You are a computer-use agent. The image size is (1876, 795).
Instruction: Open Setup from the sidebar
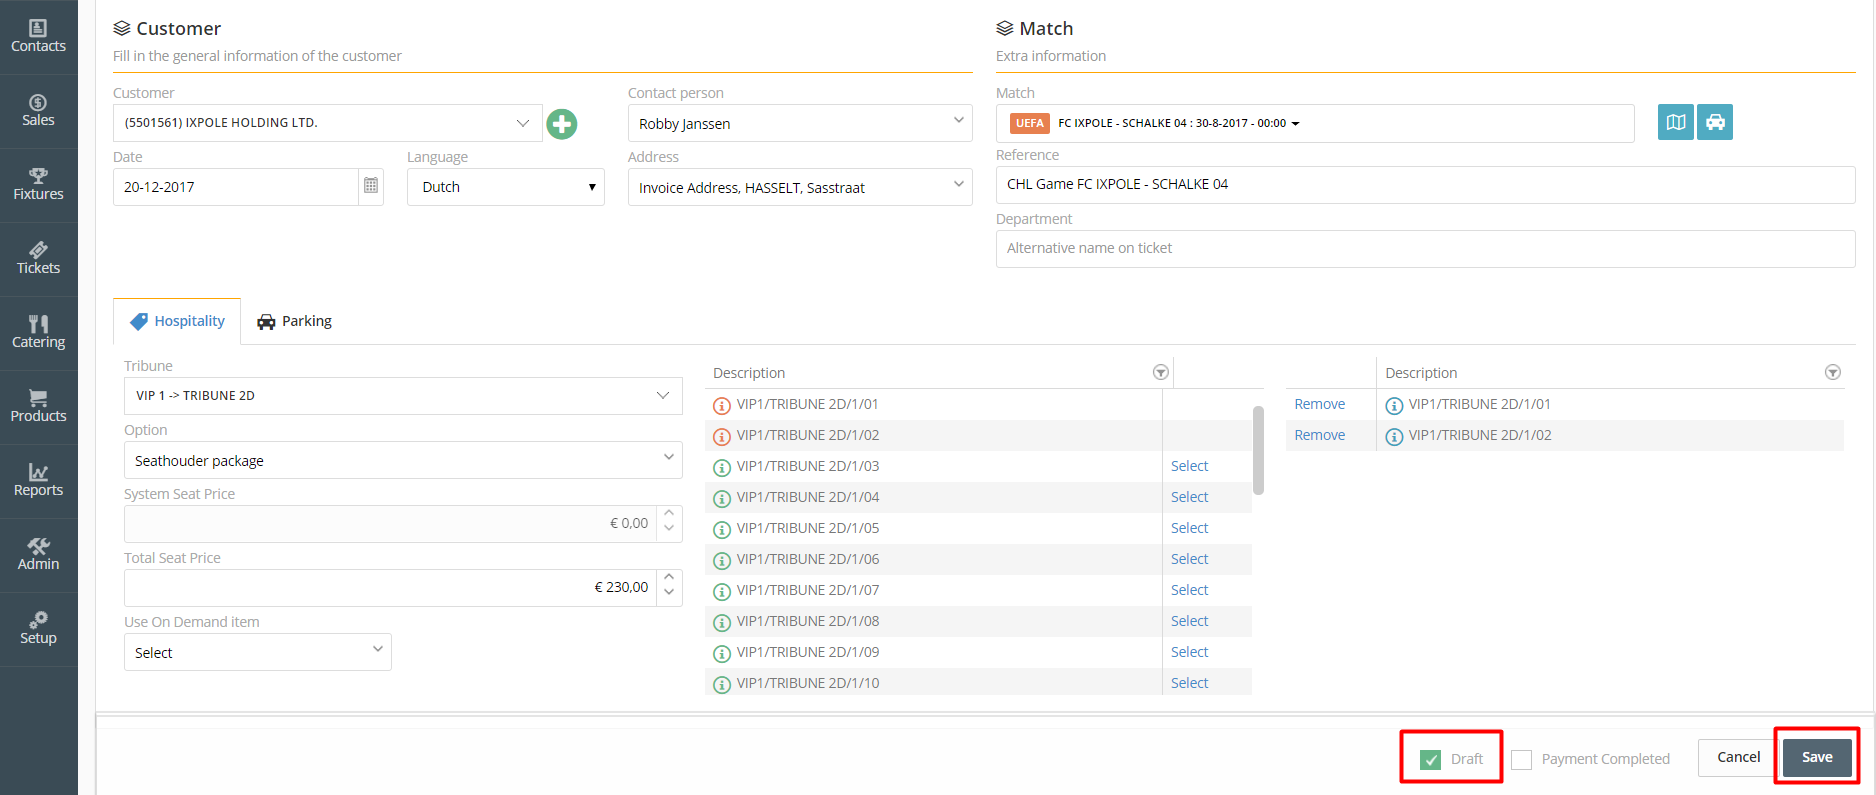tap(38, 628)
